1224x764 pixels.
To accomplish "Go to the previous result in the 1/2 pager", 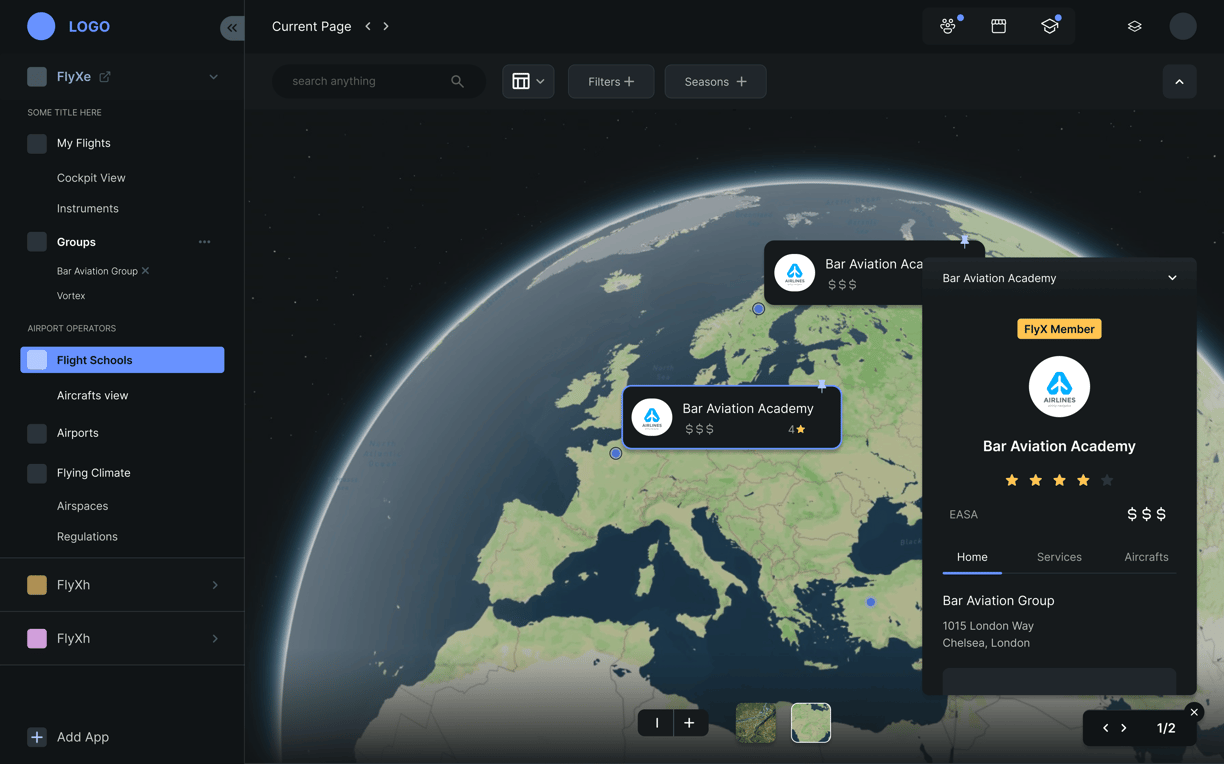I will click(1105, 728).
